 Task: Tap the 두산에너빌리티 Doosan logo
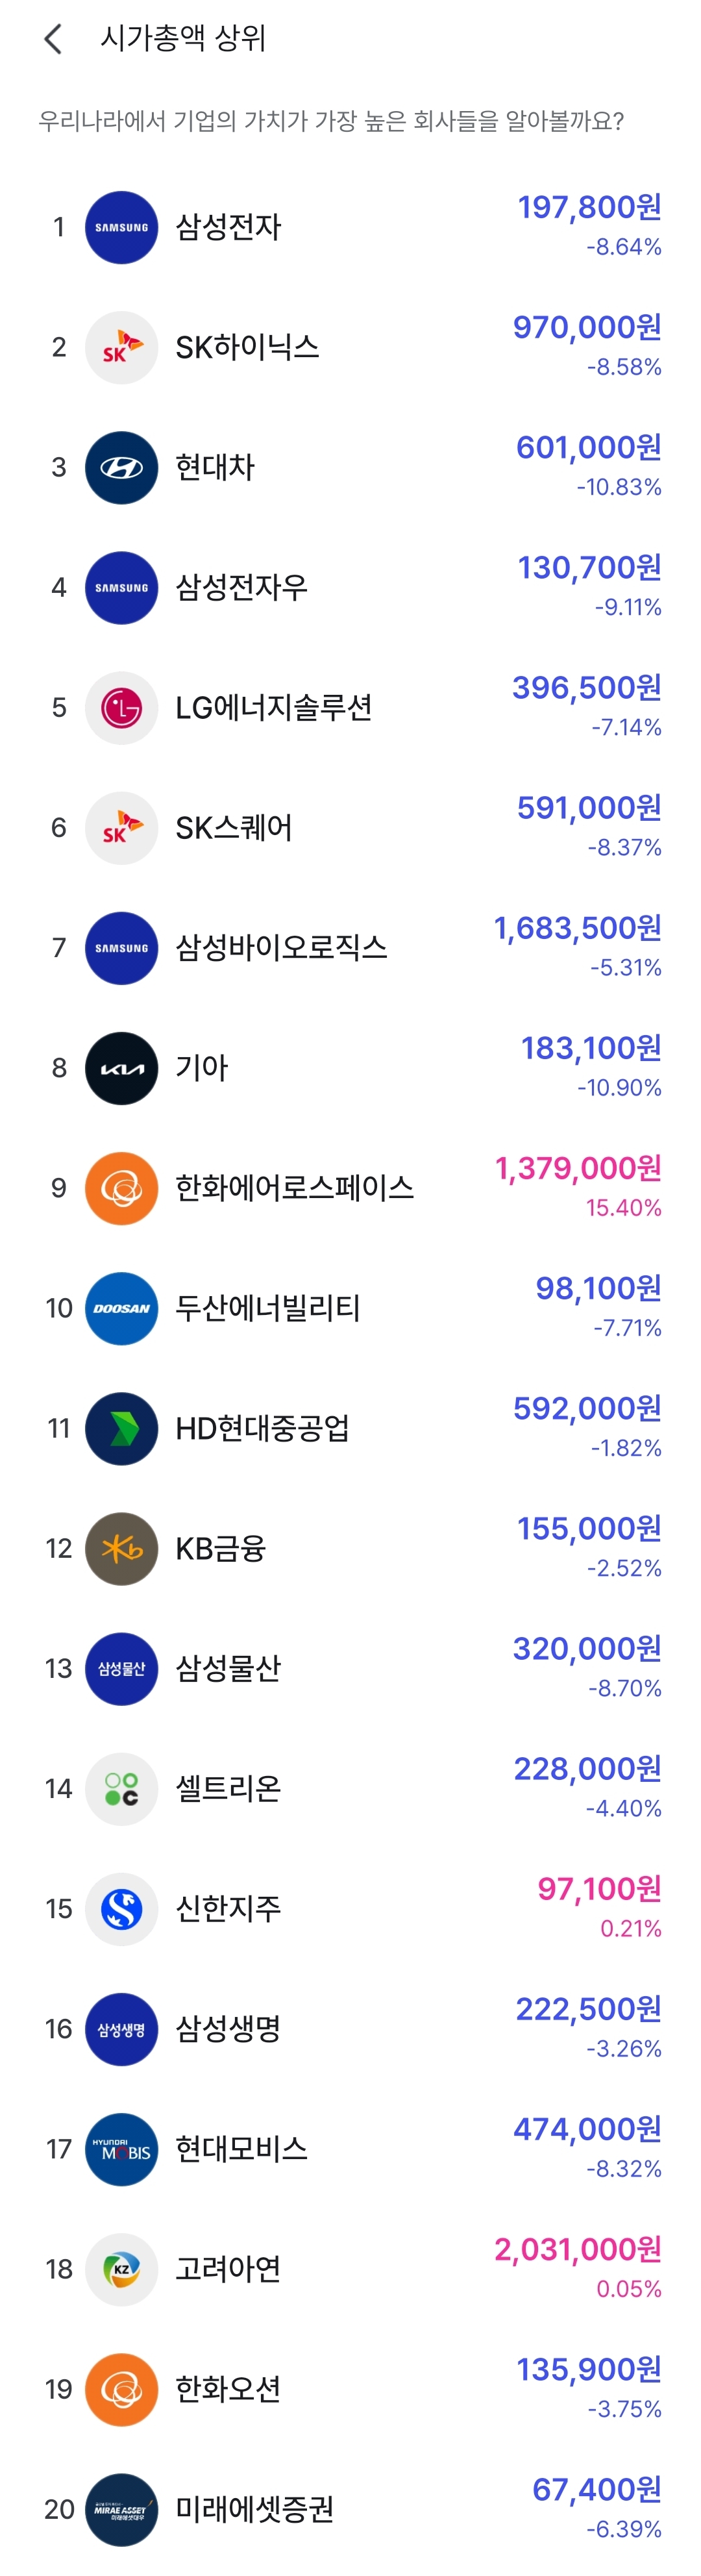point(121,1308)
